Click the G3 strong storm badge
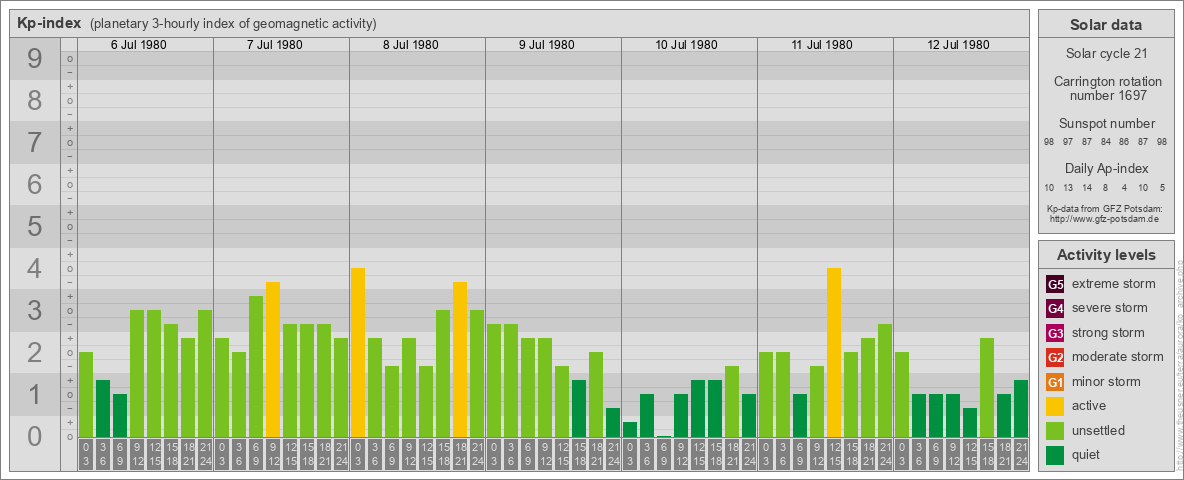The width and height of the screenshot is (1184, 480). 1055,333
